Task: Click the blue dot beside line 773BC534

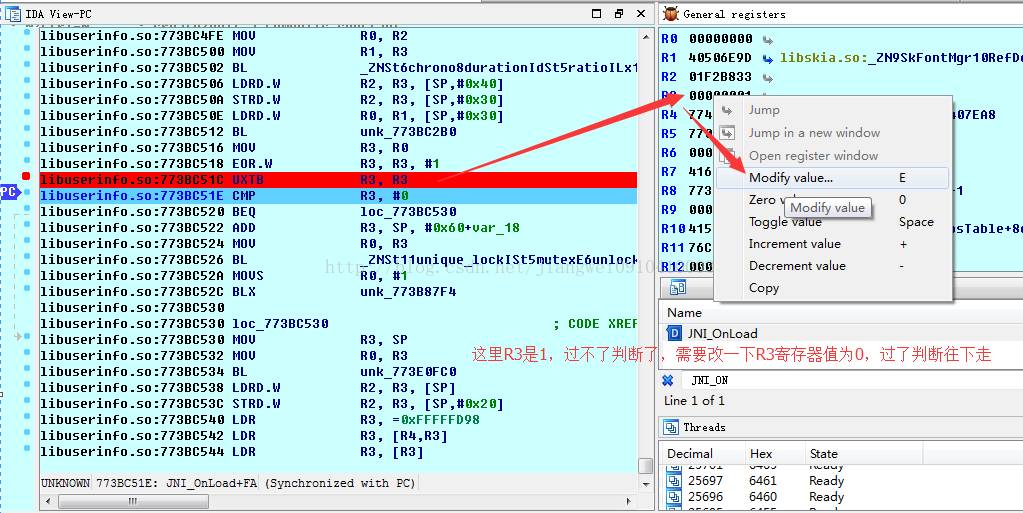Action: pos(27,368)
